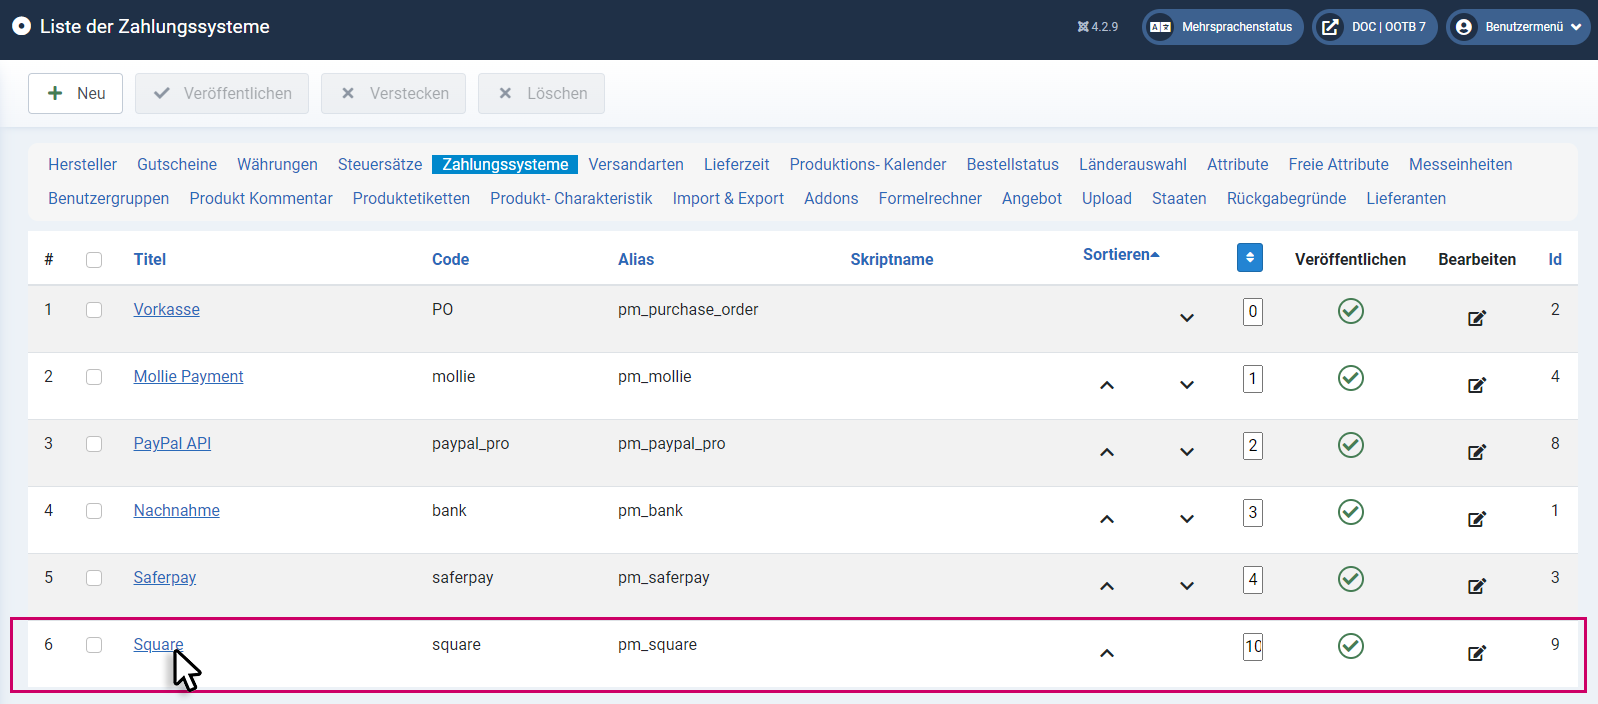Screen dimensions: 1598x704
Task: Click the order field for Vorkasse
Action: 1253,312
